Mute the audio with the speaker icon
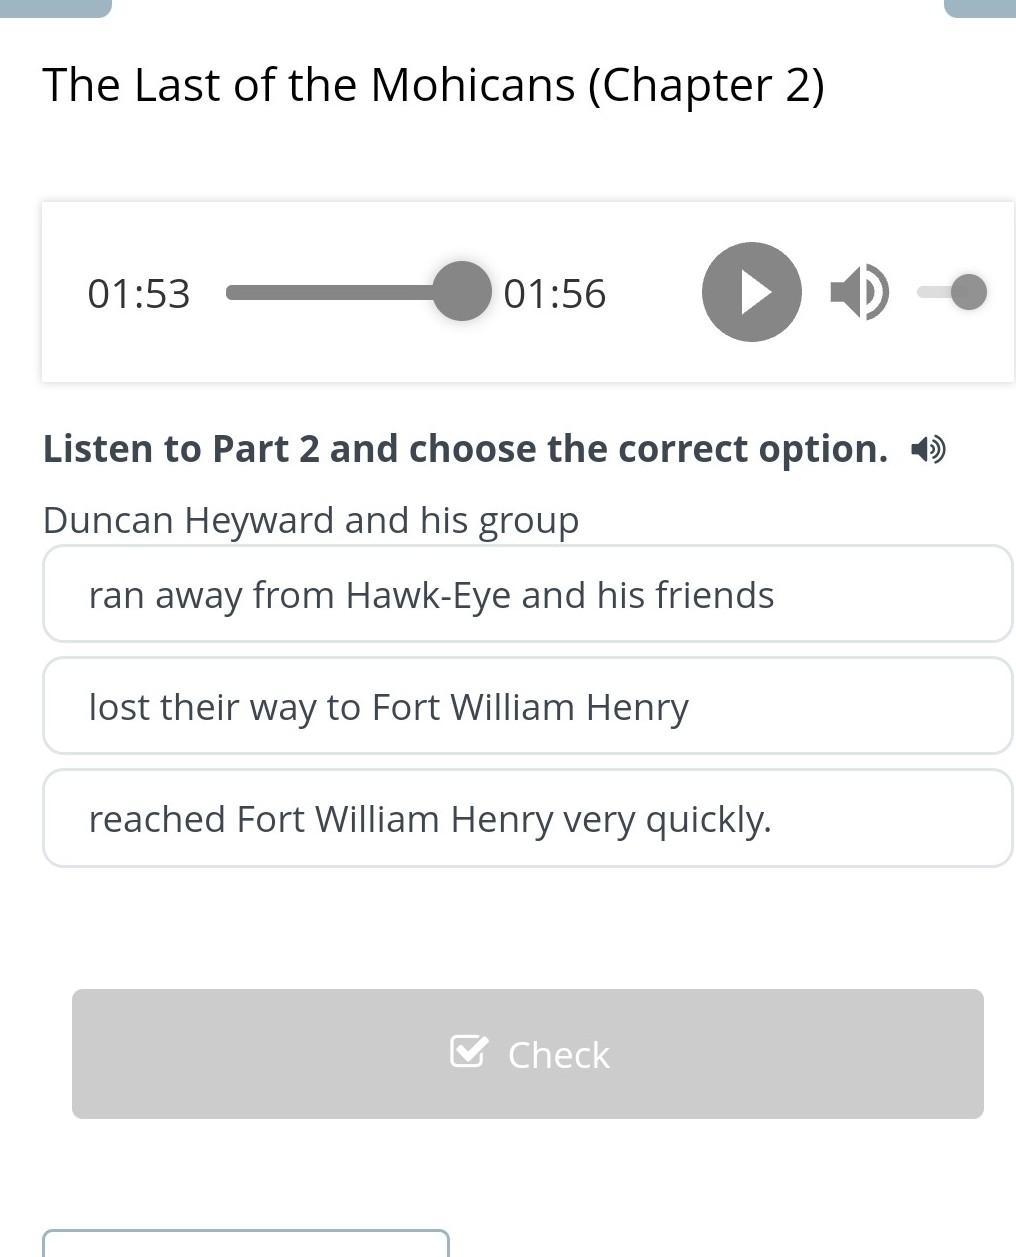 pyautogui.click(x=858, y=292)
